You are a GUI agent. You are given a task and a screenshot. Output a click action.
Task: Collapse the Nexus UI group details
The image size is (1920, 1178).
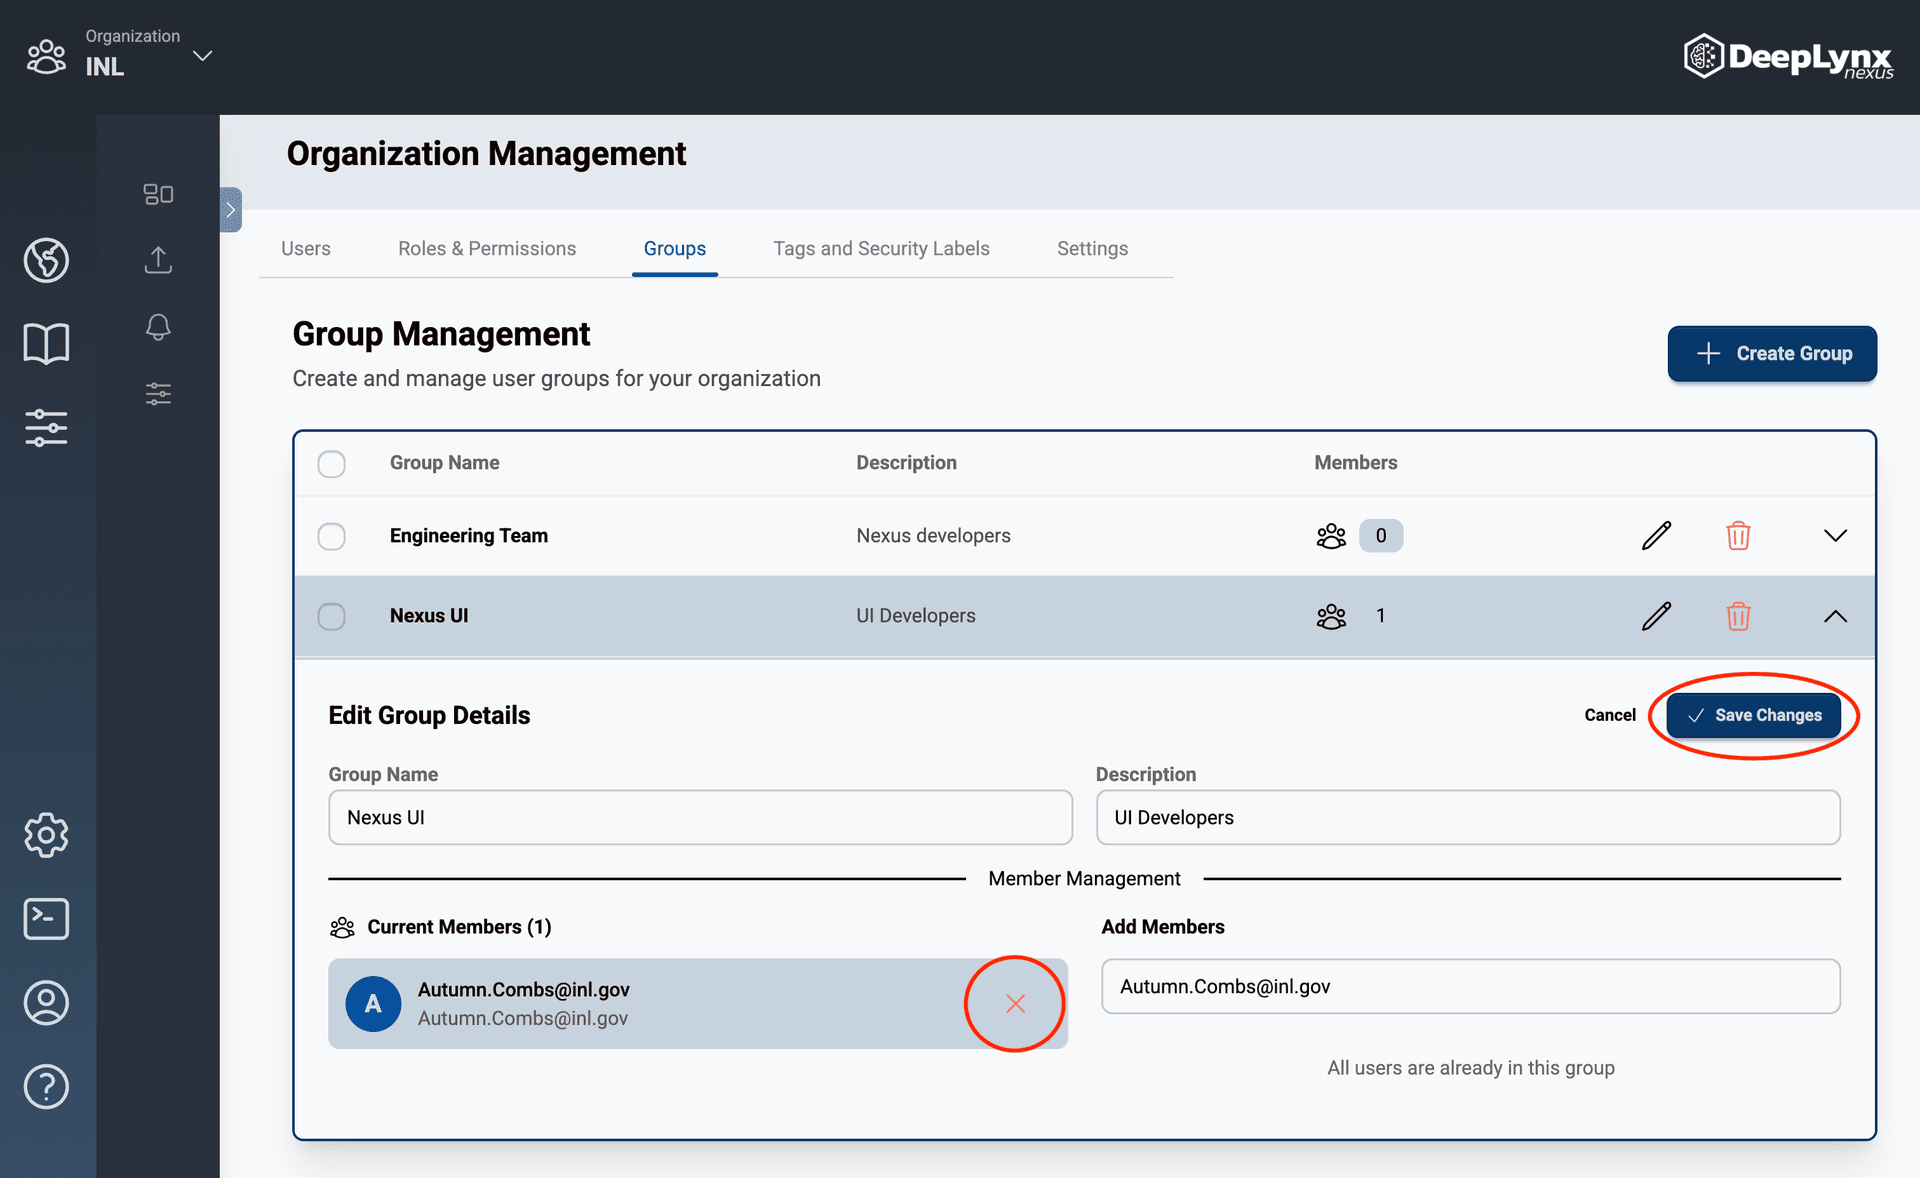click(x=1835, y=616)
